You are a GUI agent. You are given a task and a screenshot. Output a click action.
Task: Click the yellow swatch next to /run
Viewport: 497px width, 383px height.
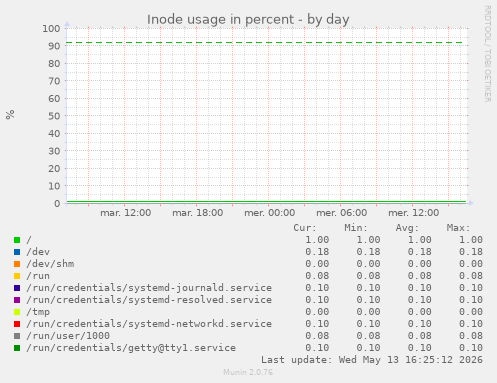pyautogui.click(x=17, y=276)
